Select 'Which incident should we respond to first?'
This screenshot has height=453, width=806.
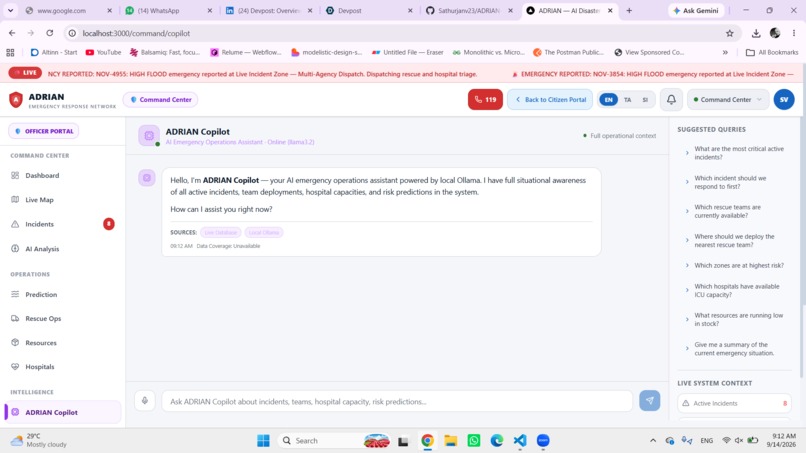point(734,182)
